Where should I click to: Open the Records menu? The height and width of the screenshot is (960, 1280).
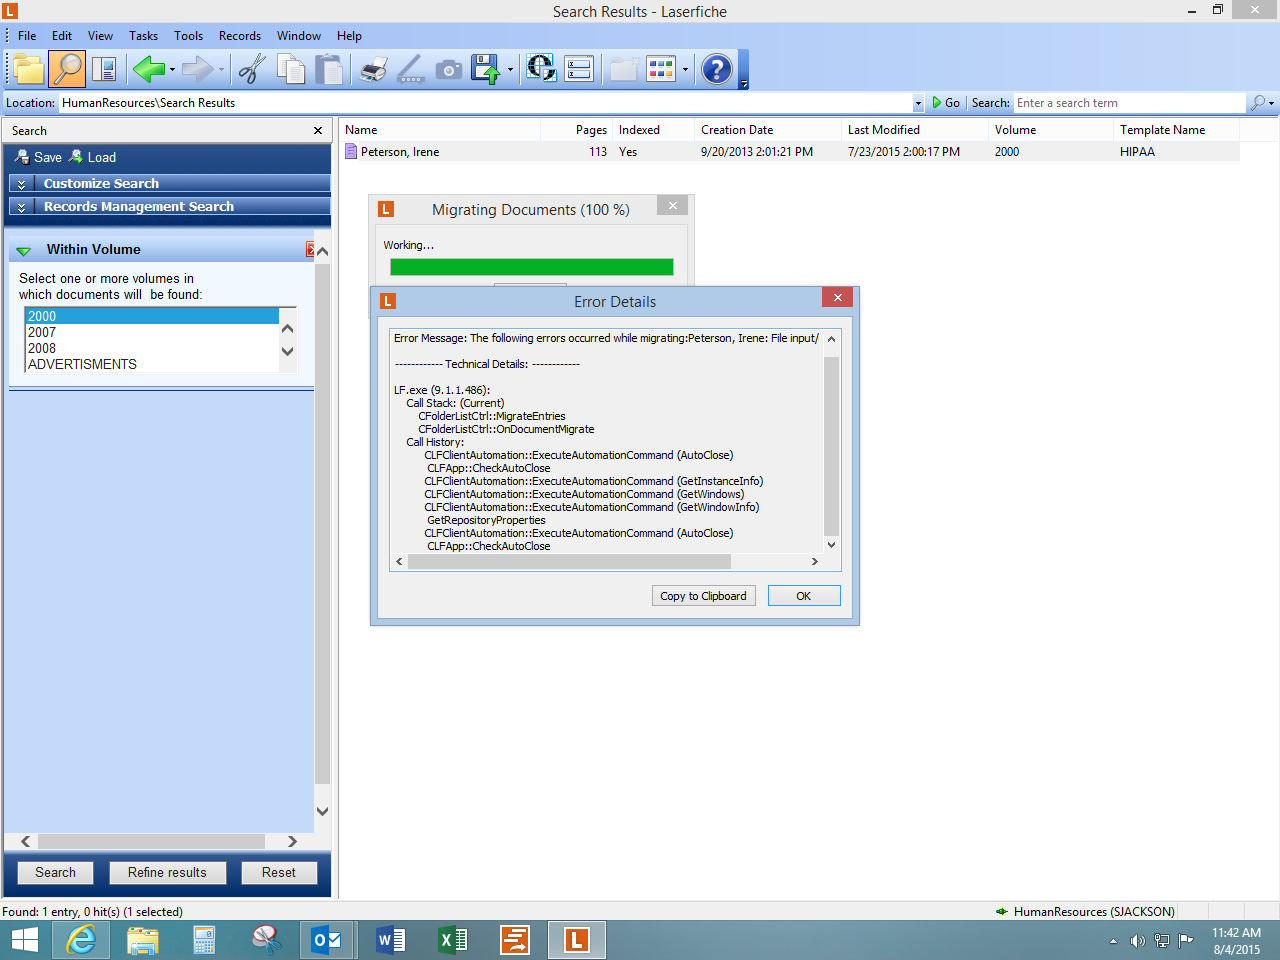click(240, 36)
